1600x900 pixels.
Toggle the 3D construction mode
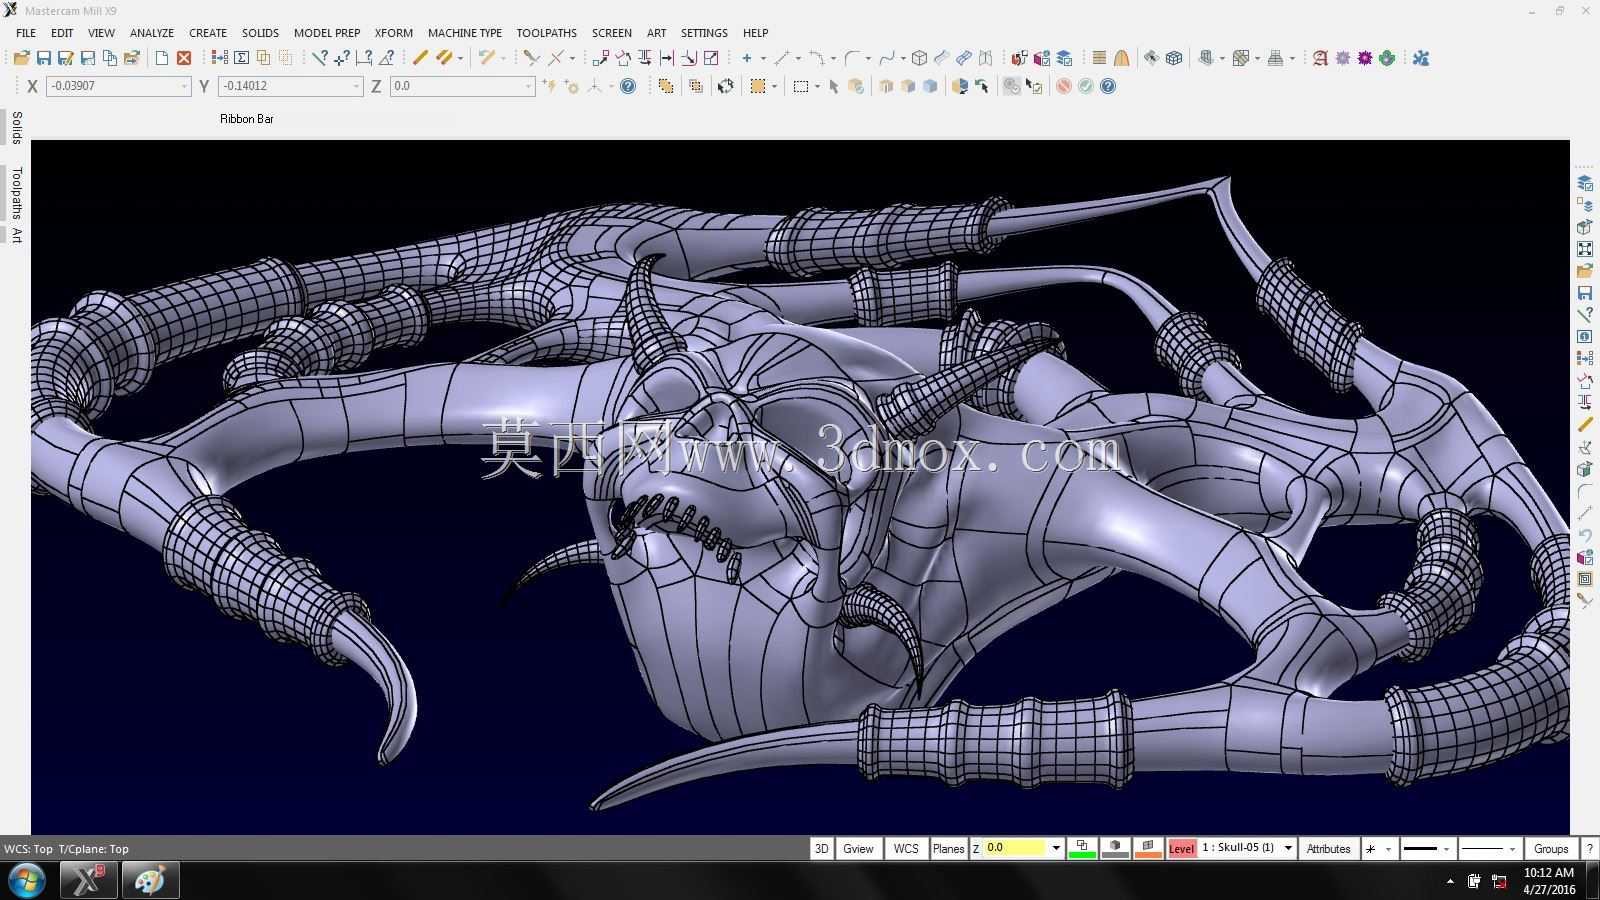click(x=821, y=848)
